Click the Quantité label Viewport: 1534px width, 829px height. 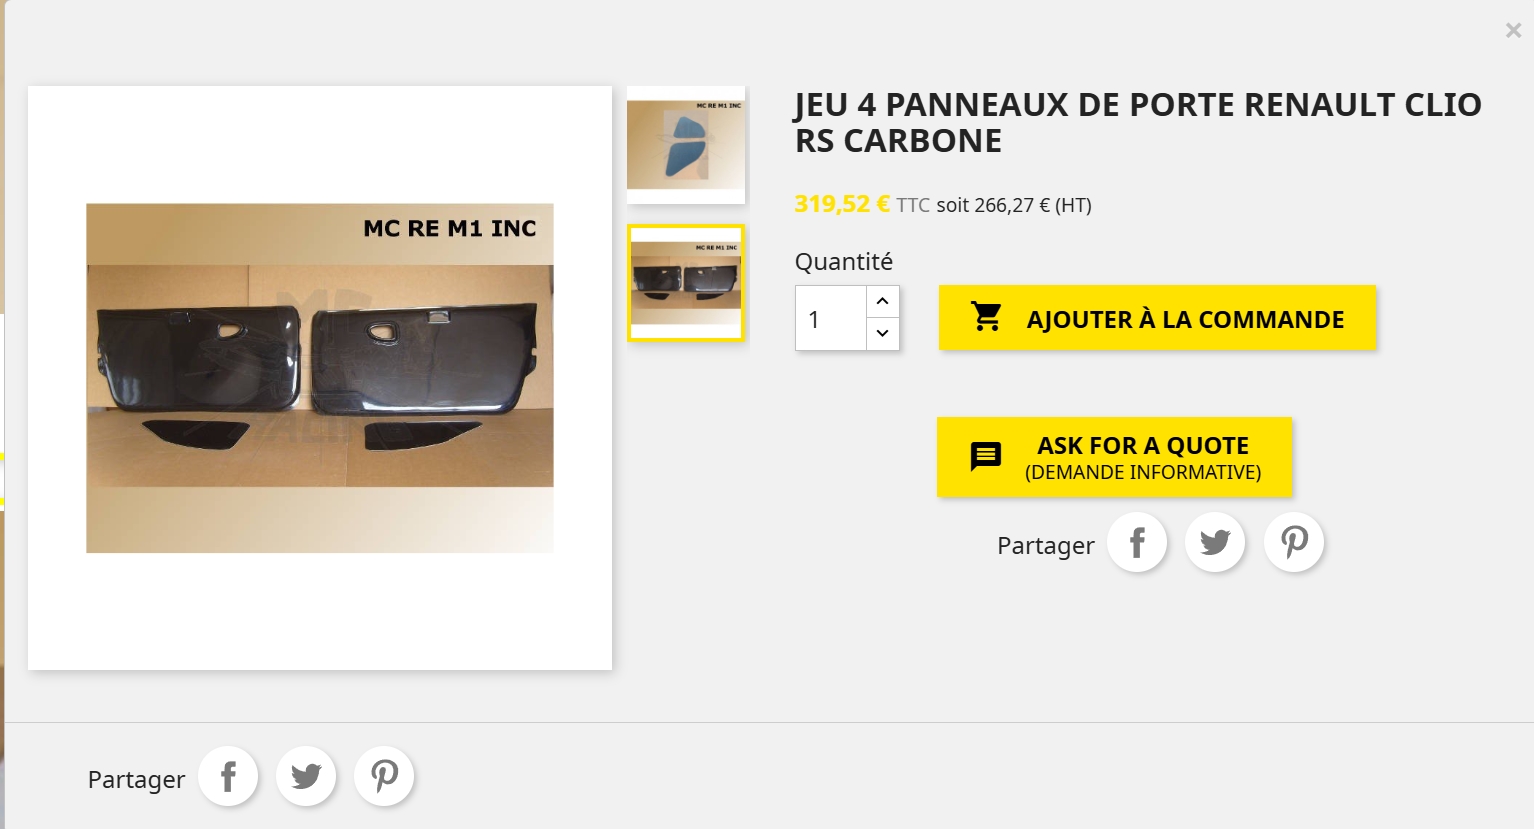click(x=844, y=262)
